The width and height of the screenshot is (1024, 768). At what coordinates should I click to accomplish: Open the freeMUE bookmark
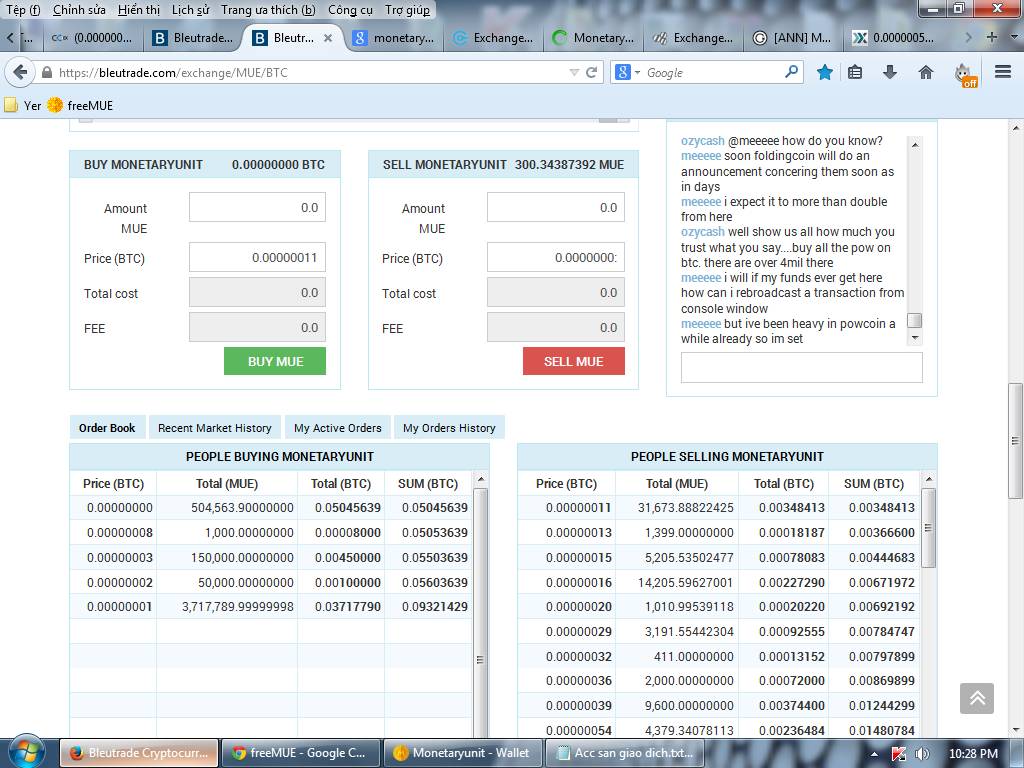pyautogui.click(x=80, y=105)
